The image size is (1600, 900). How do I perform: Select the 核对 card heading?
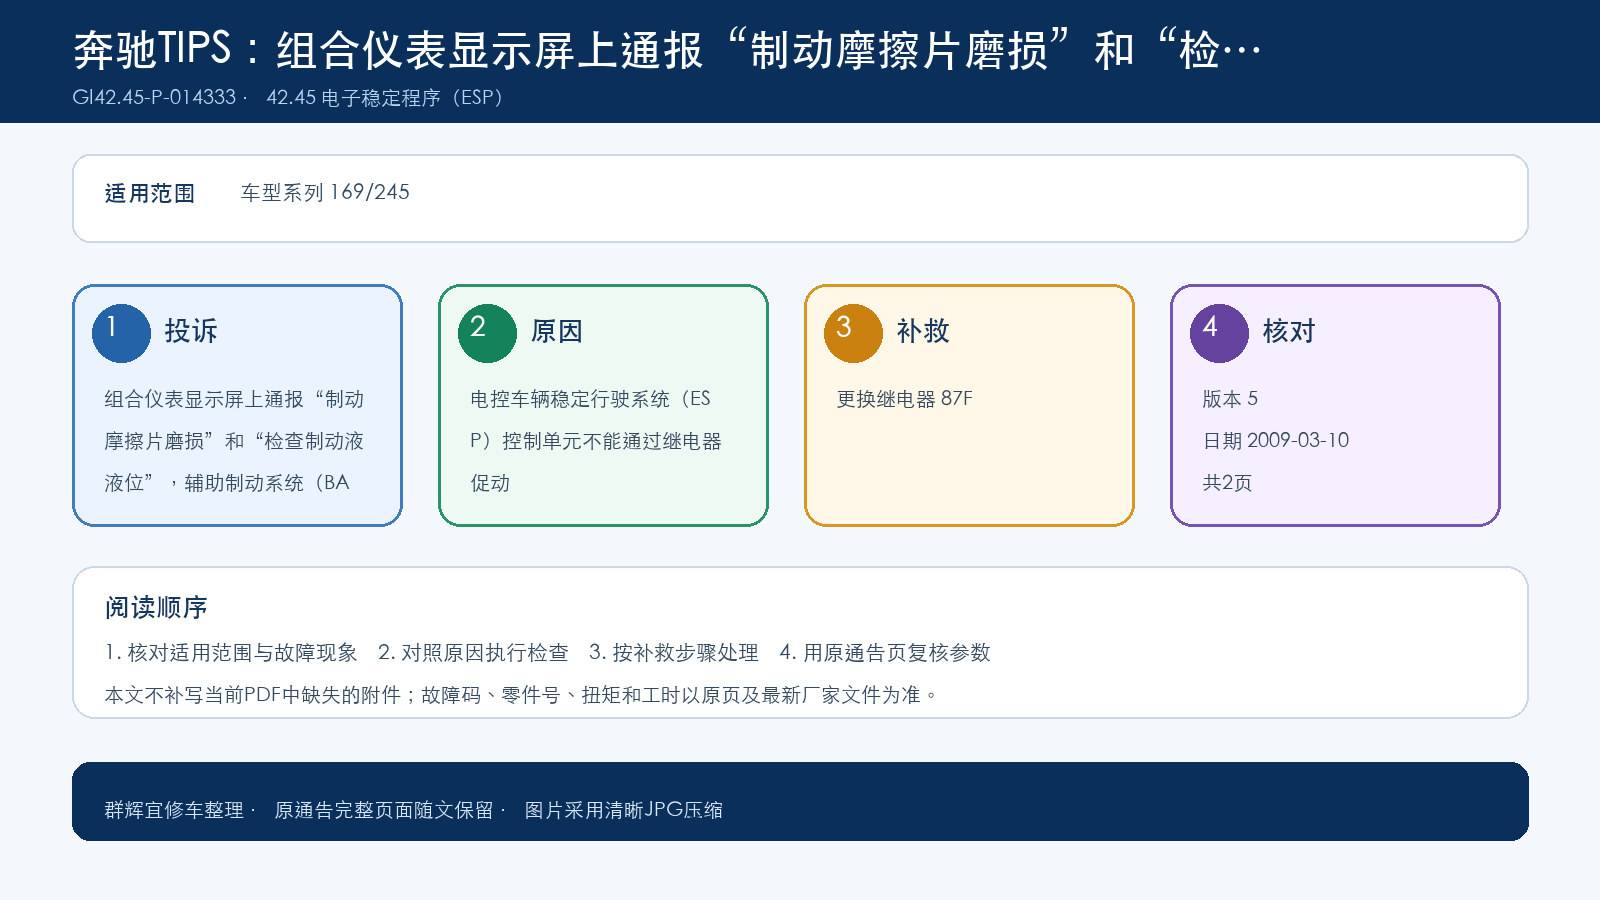point(1289,331)
